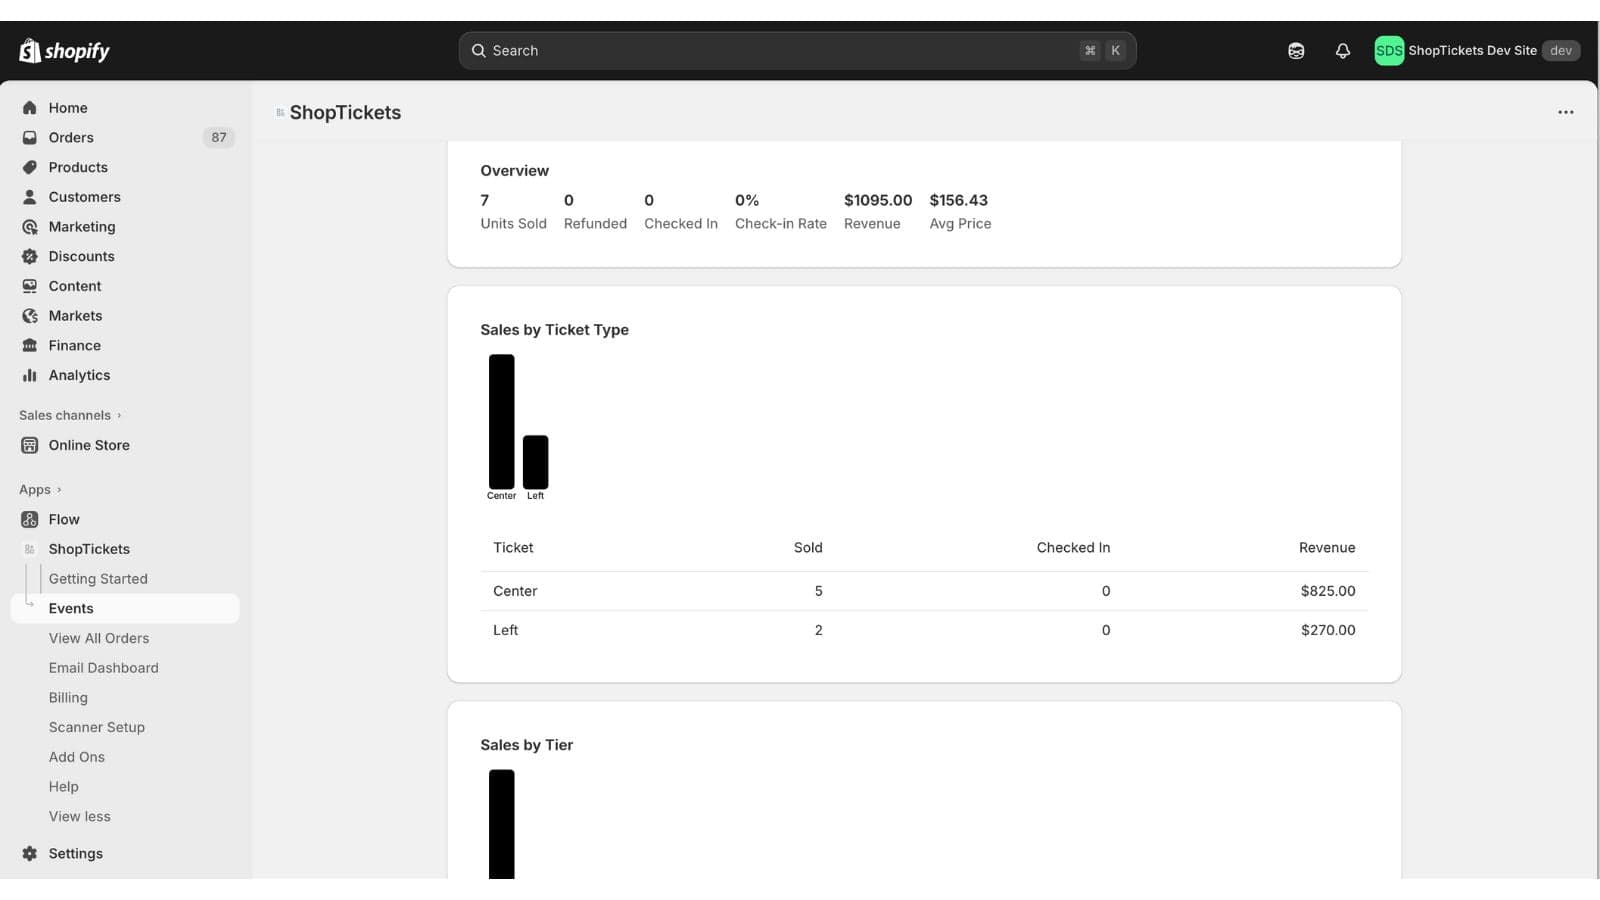The width and height of the screenshot is (1600, 900).
Task: Click the Settings gear icon
Action: point(30,853)
